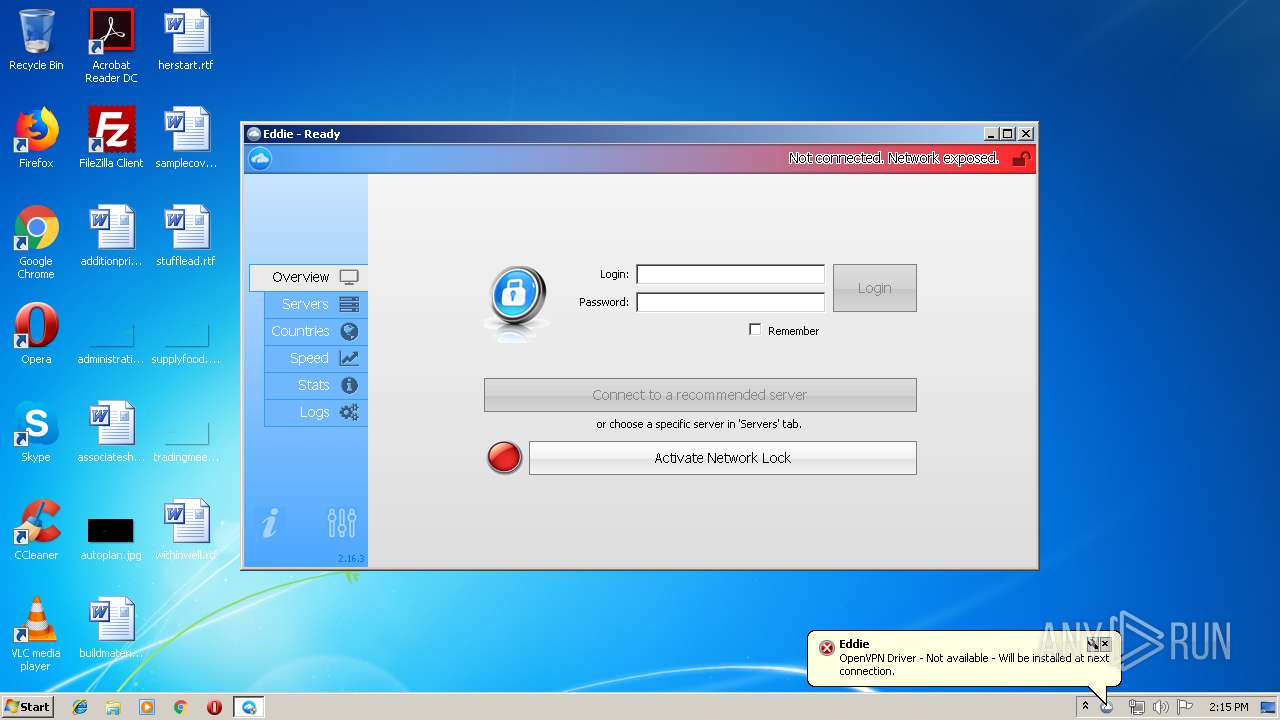Open Chrome from the taskbar
Viewport: 1280px width, 720px height.
pyautogui.click(x=180, y=707)
